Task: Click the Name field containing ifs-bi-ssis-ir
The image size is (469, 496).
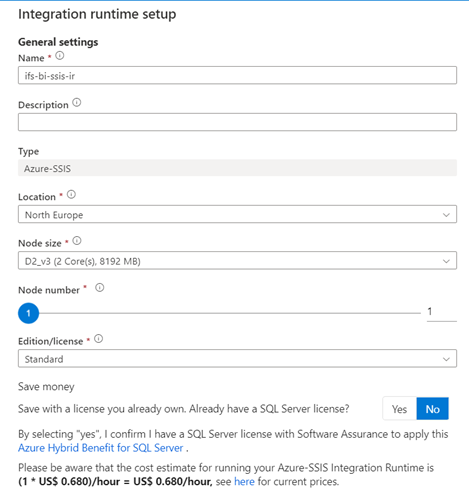Action: click(237, 75)
